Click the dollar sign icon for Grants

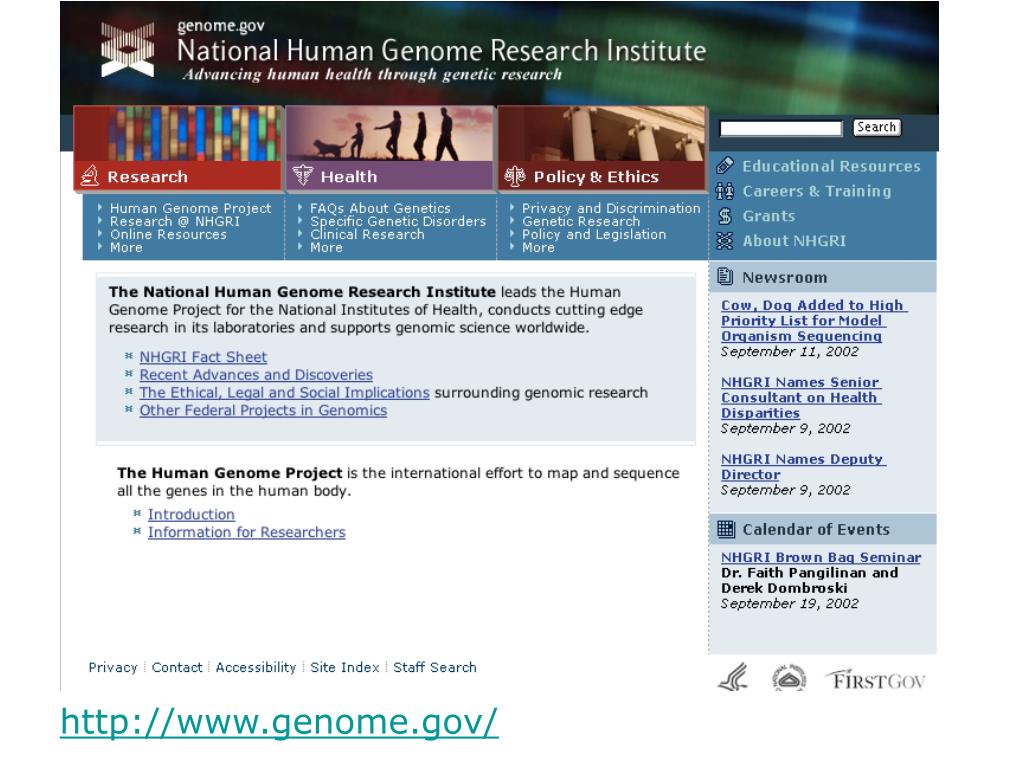(725, 216)
